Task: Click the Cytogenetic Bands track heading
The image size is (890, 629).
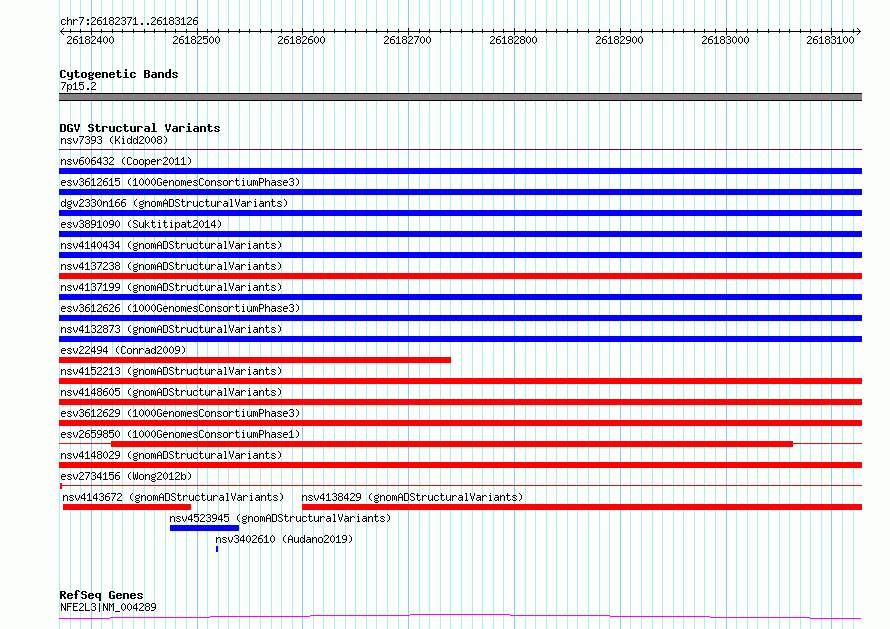Action: [119, 74]
